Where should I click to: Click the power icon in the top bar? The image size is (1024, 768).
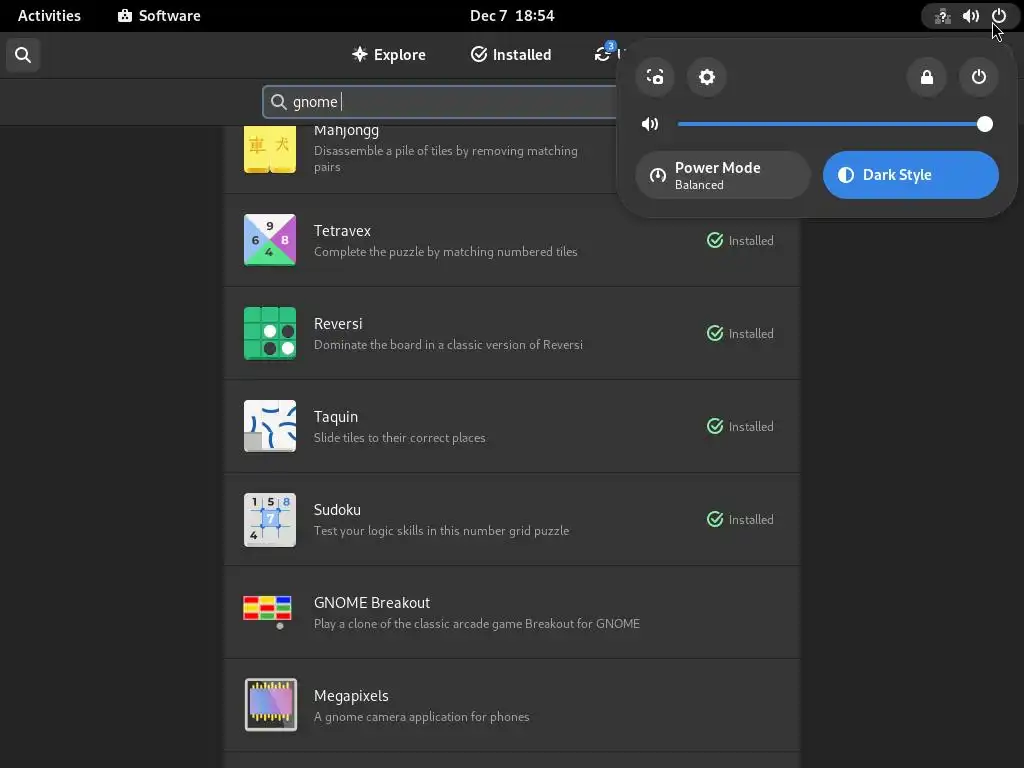999,16
